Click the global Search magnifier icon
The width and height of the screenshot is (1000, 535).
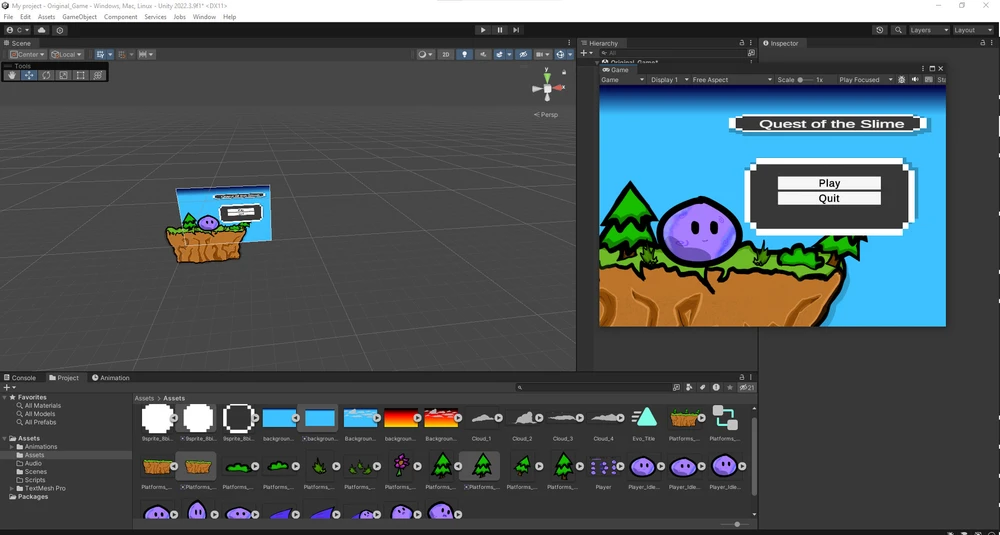pyautogui.click(x=898, y=30)
